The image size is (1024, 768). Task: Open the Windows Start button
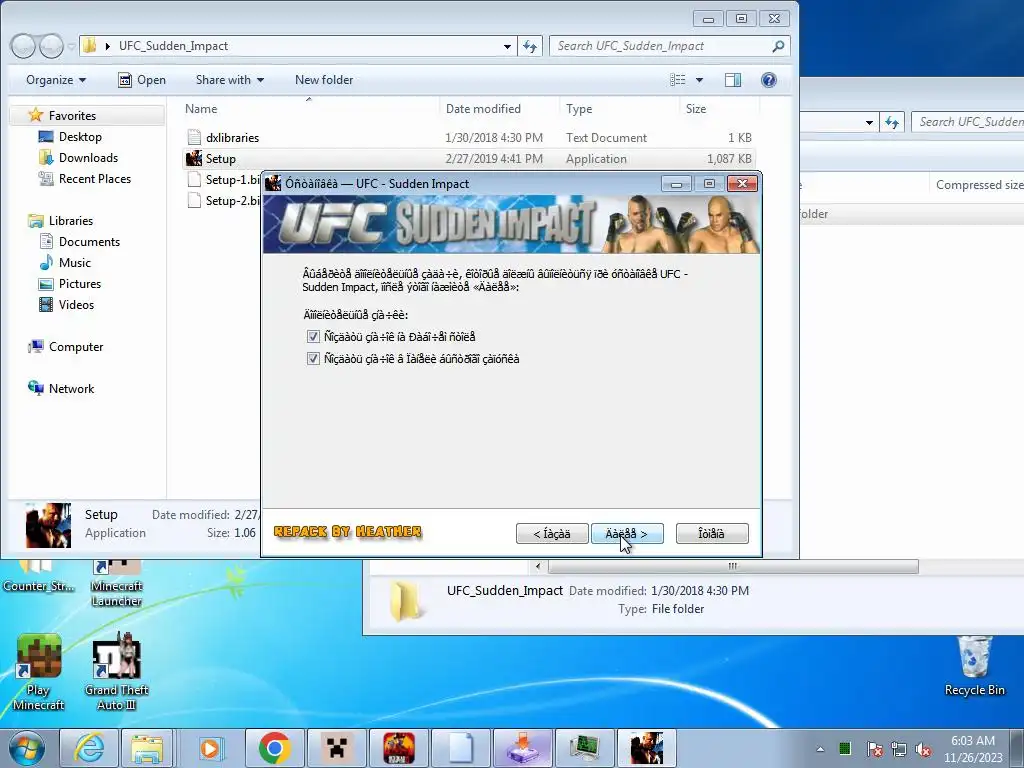[x=26, y=749]
